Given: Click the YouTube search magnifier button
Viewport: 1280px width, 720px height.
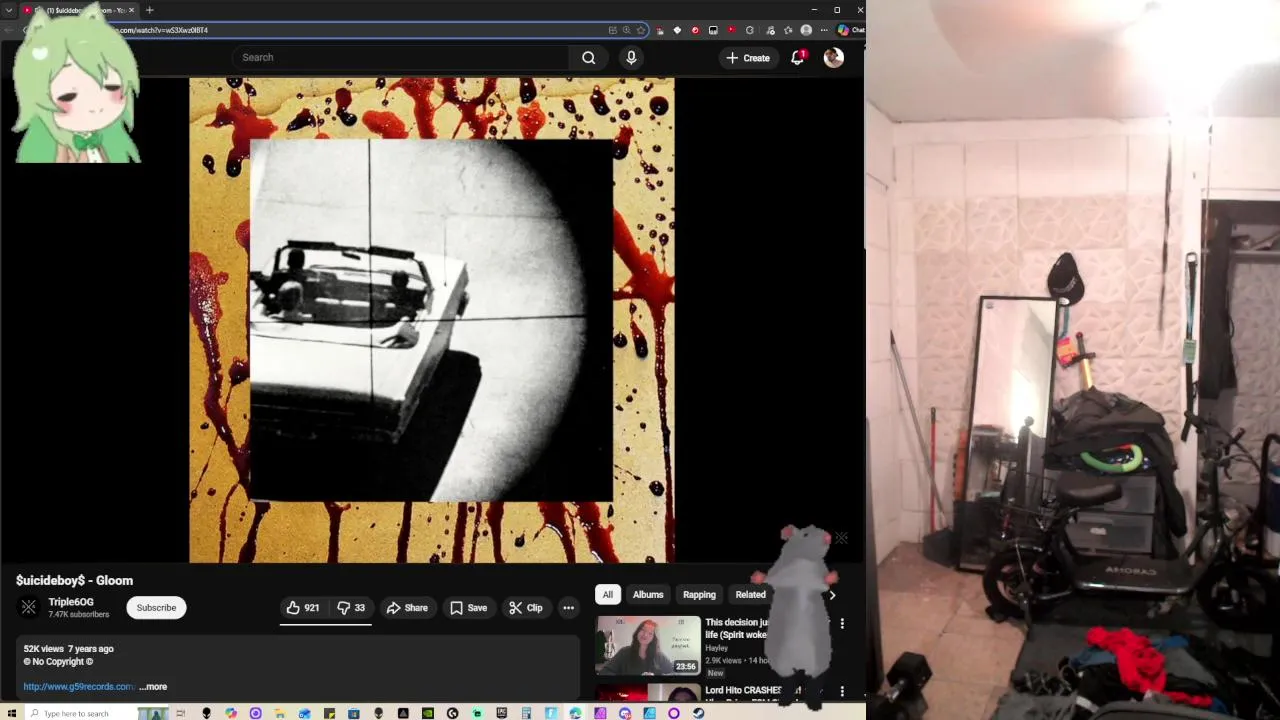Looking at the screenshot, I should point(589,57).
